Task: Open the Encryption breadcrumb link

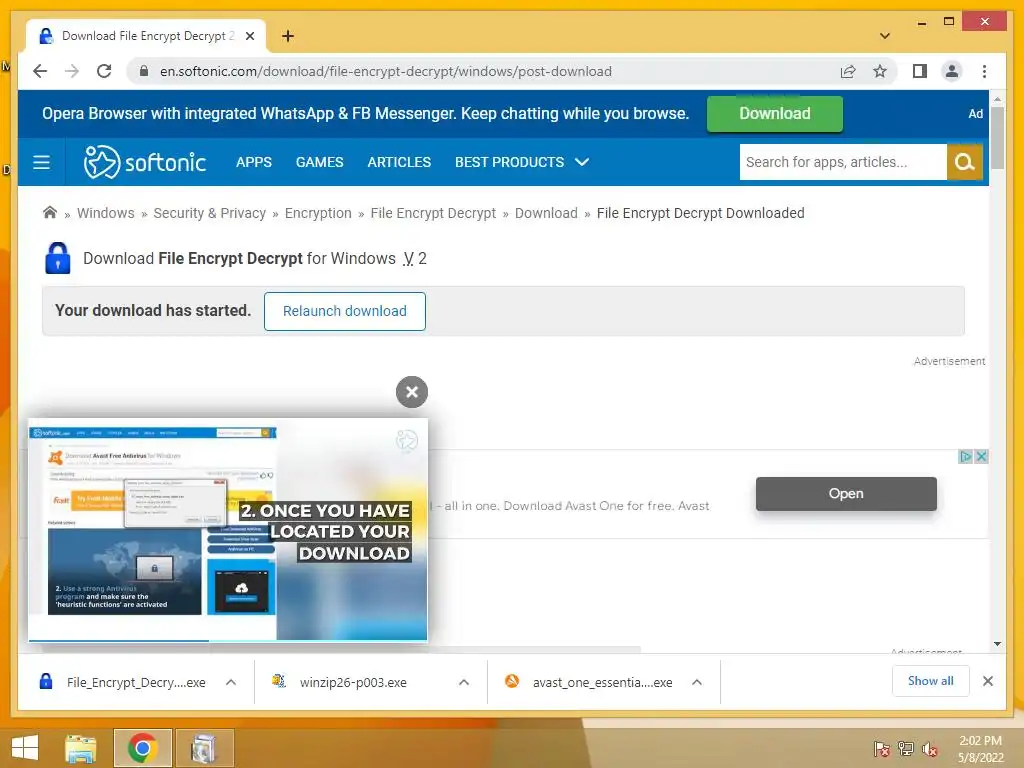Action: pos(318,213)
